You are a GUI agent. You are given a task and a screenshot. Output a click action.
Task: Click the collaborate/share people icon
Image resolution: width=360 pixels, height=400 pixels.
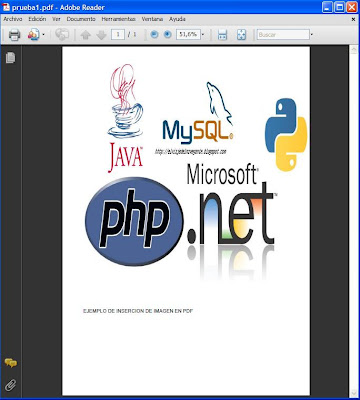click(33, 35)
